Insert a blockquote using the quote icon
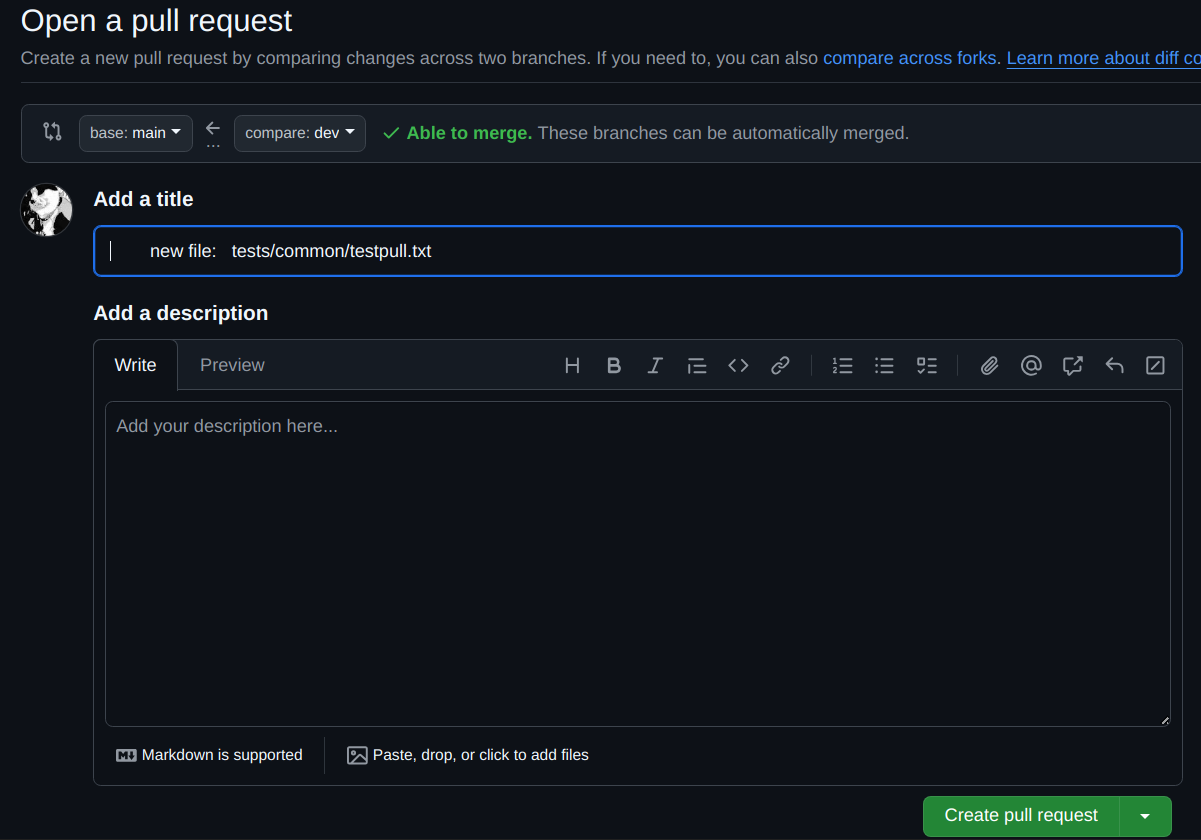The image size is (1201, 840). click(697, 365)
